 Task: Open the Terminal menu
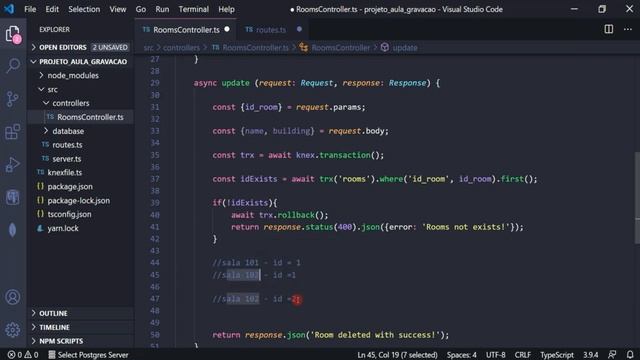pos(193,9)
